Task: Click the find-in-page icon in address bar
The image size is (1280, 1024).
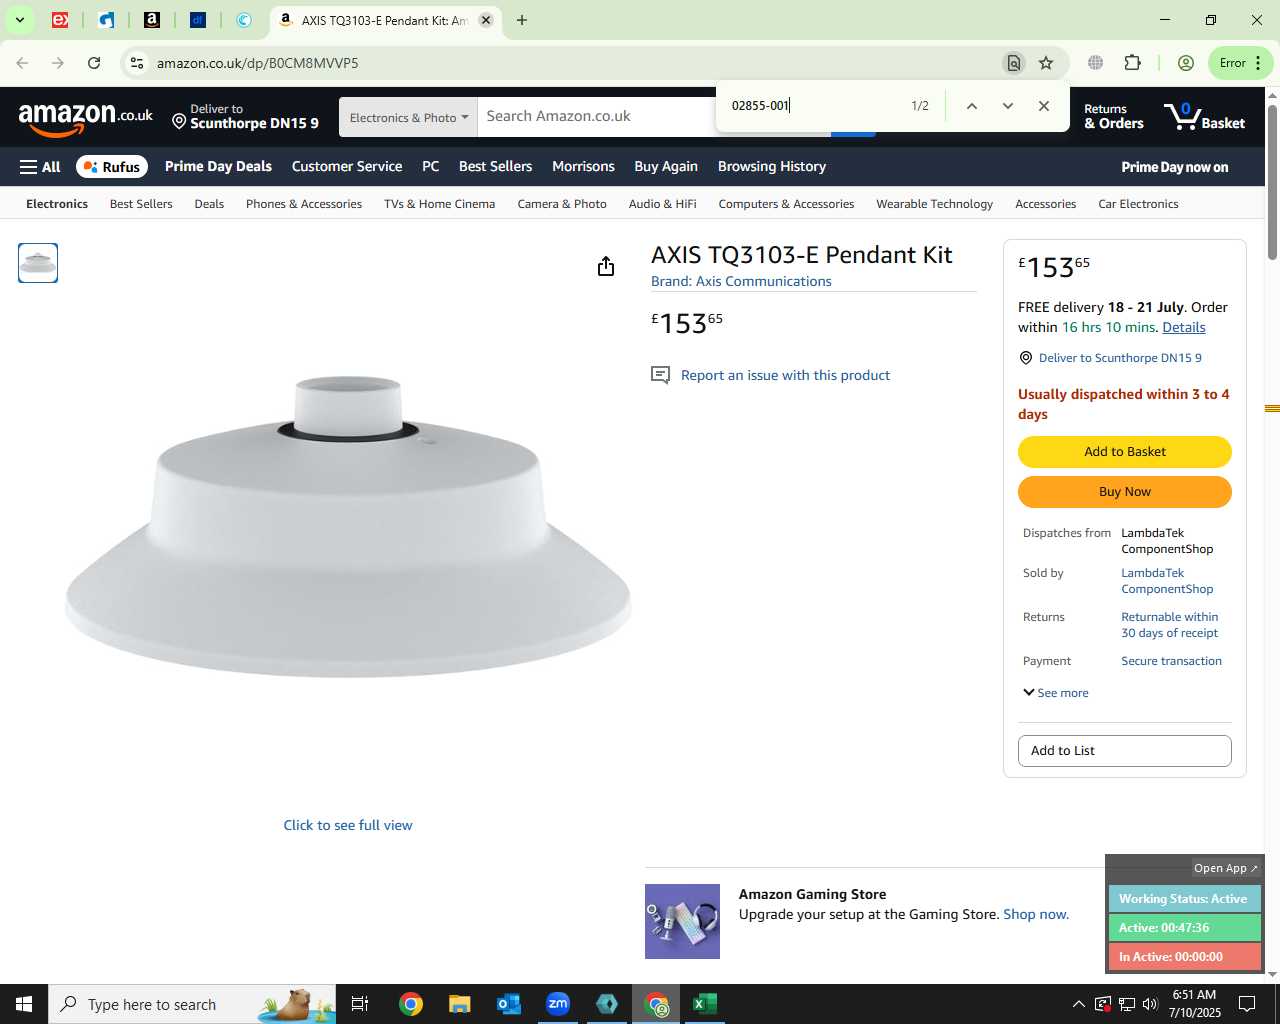Action: click(x=1014, y=63)
